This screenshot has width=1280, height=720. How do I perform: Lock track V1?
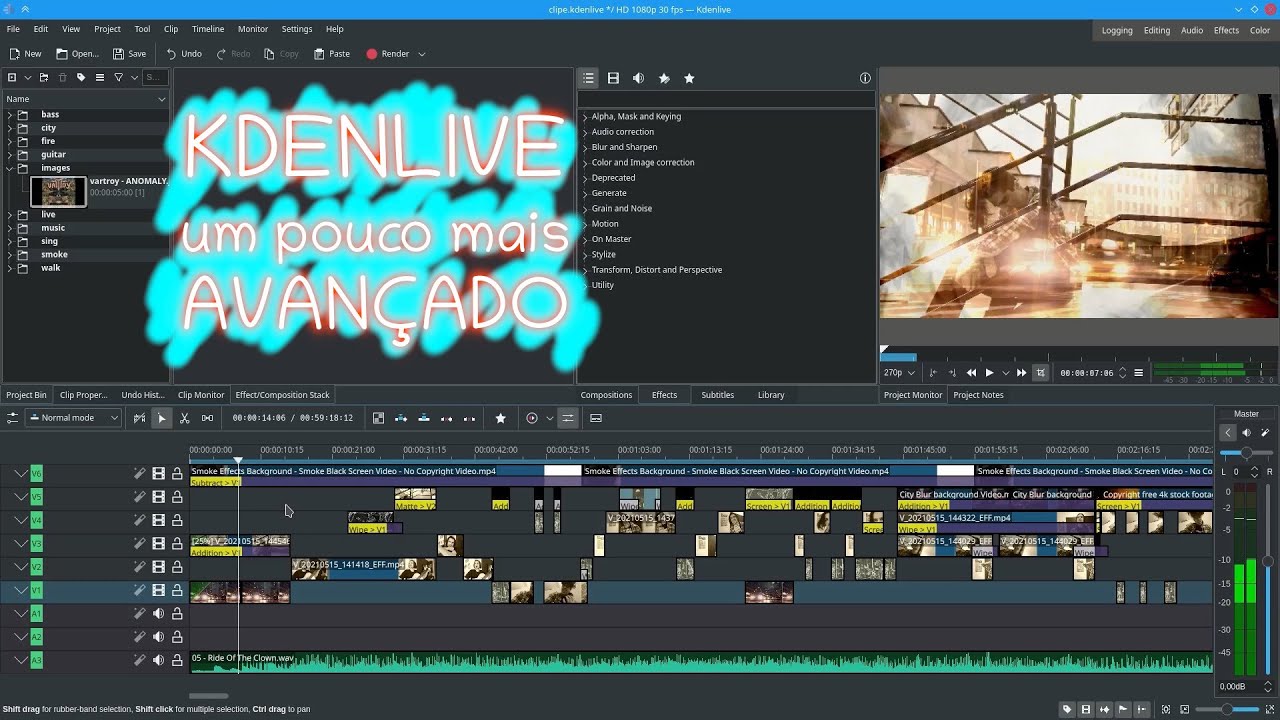coord(177,590)
